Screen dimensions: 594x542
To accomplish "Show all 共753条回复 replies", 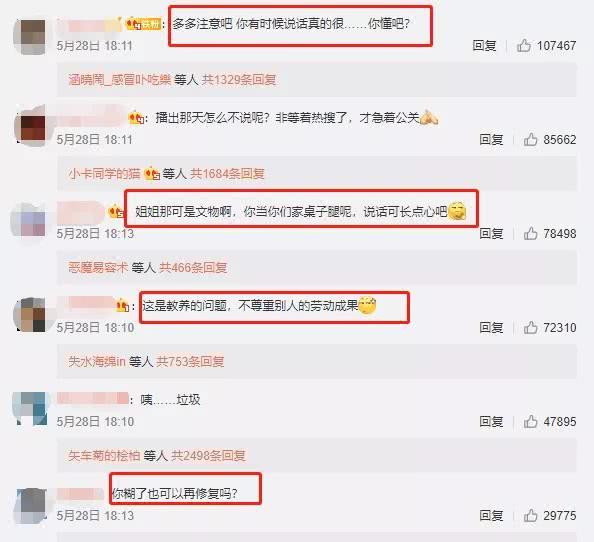I will click(190, 361).
